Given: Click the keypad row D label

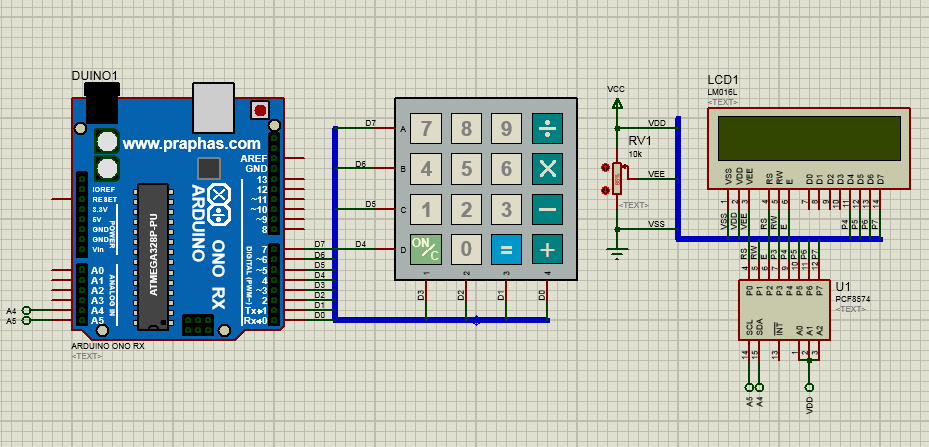Looking at the screenshot, I should (403, 250).
